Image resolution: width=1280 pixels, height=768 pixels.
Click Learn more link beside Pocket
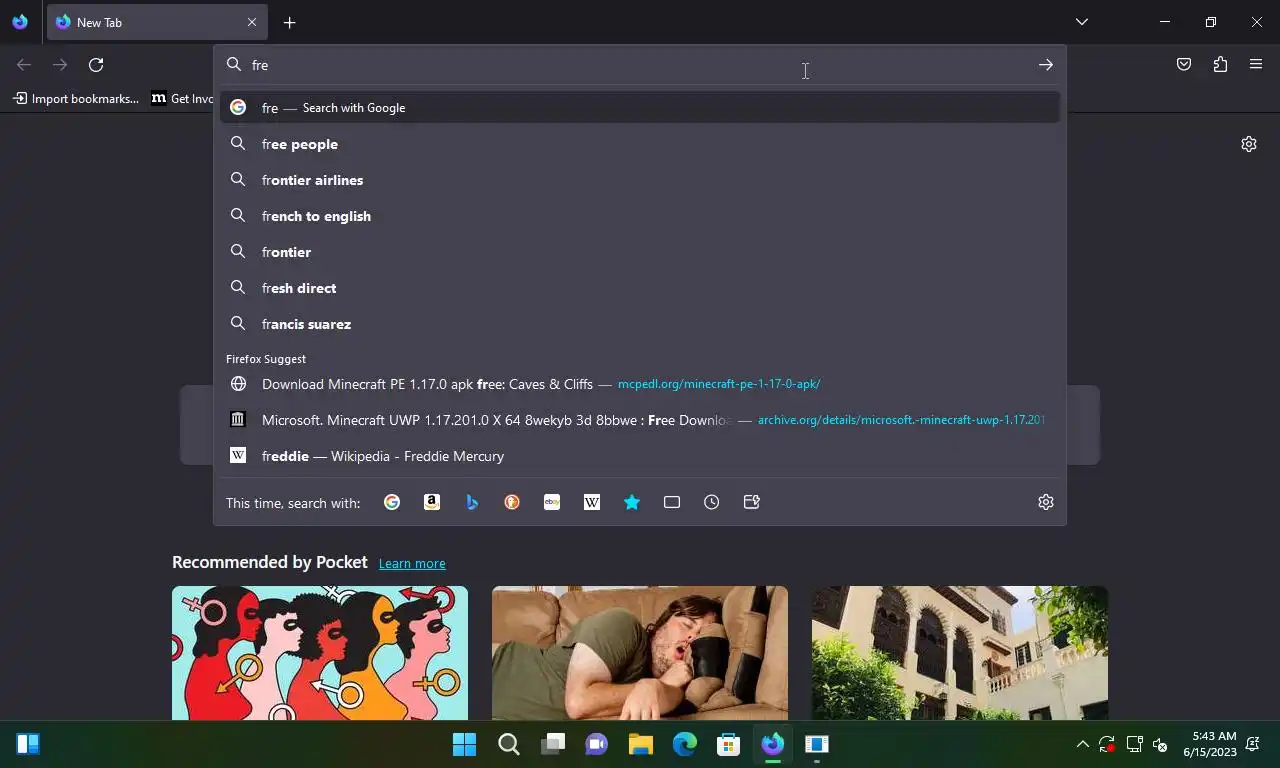pos(412,564)
